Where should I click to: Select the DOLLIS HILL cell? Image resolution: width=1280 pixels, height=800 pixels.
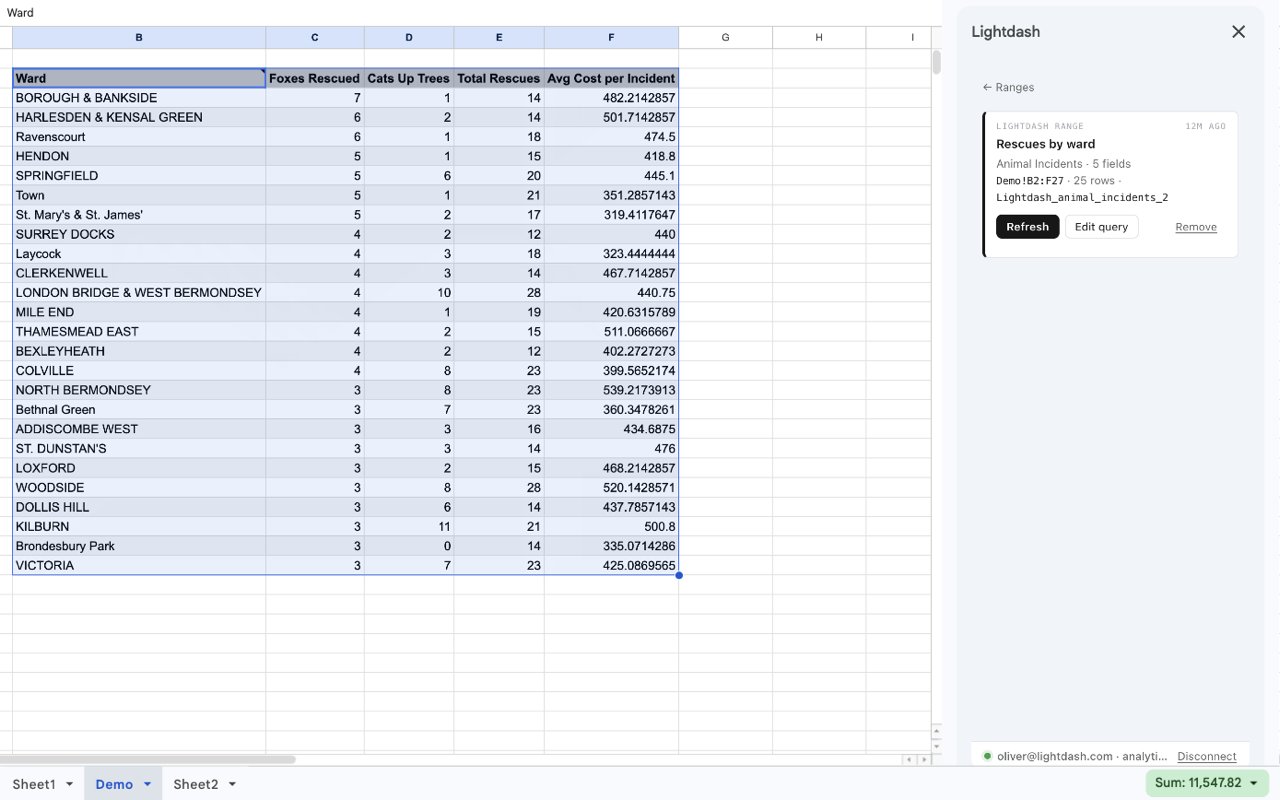(139, 507)
